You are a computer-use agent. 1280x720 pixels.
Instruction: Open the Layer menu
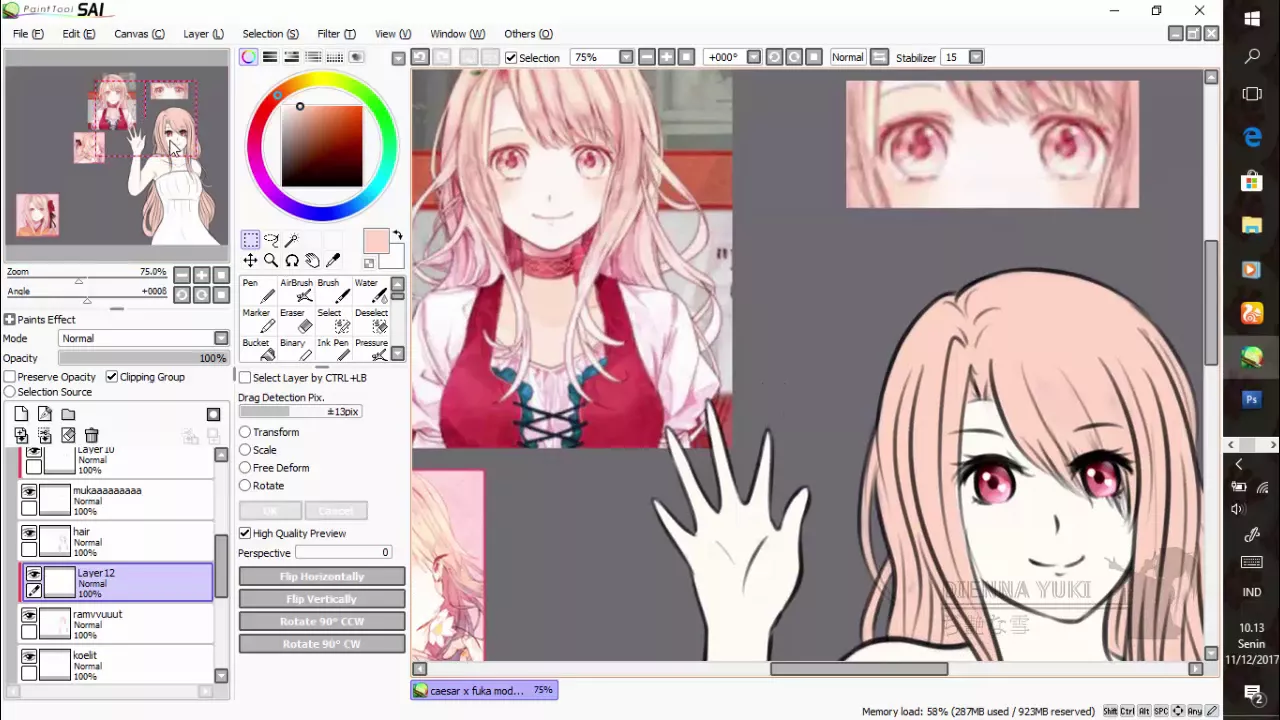(203, 34)
